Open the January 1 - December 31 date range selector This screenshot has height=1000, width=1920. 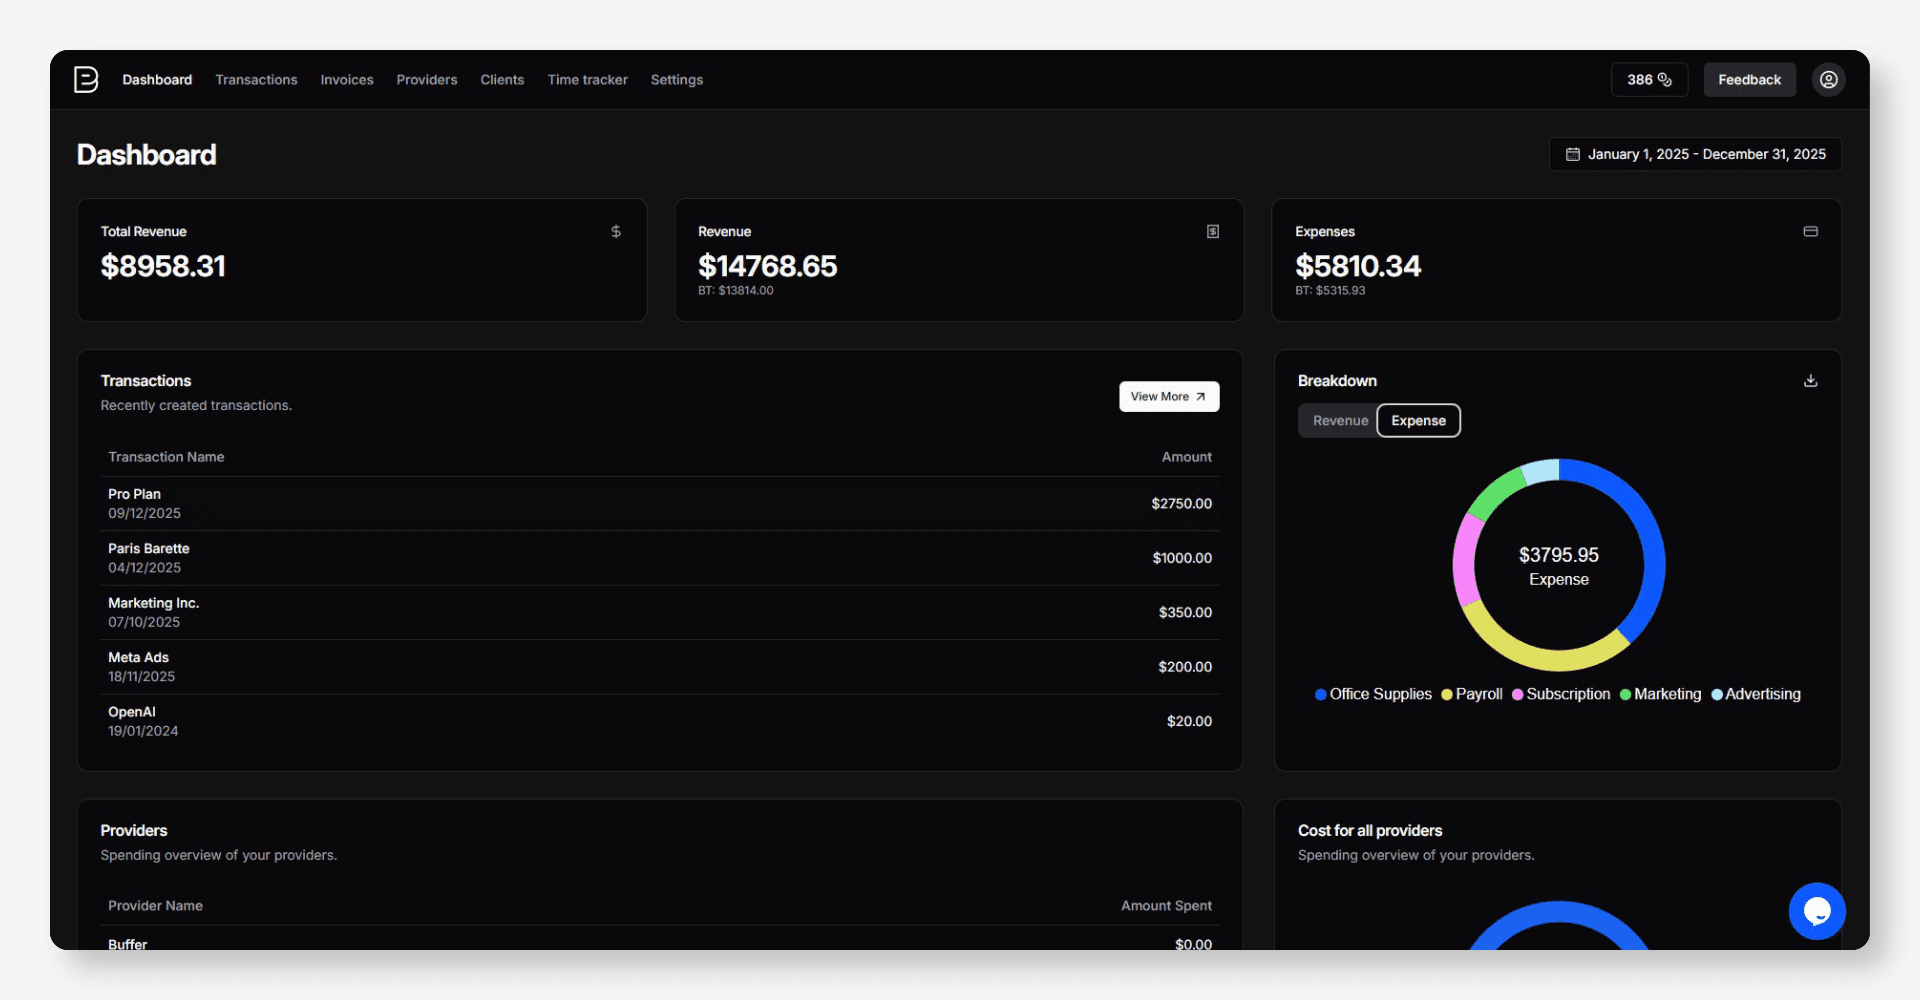pos(1695,154)
